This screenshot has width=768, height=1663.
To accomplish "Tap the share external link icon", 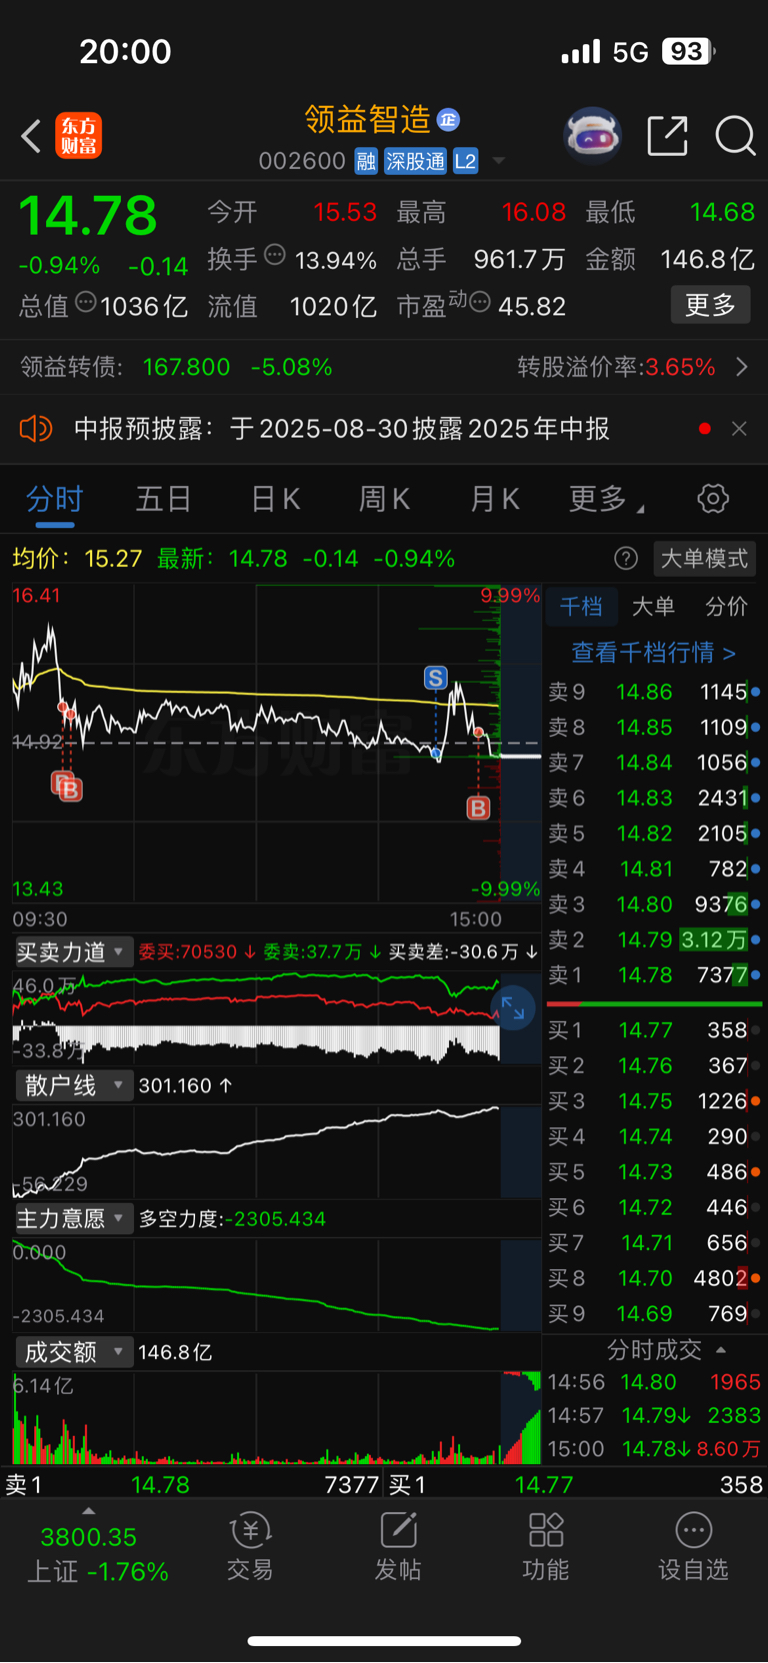I will (x=667, y=136).
